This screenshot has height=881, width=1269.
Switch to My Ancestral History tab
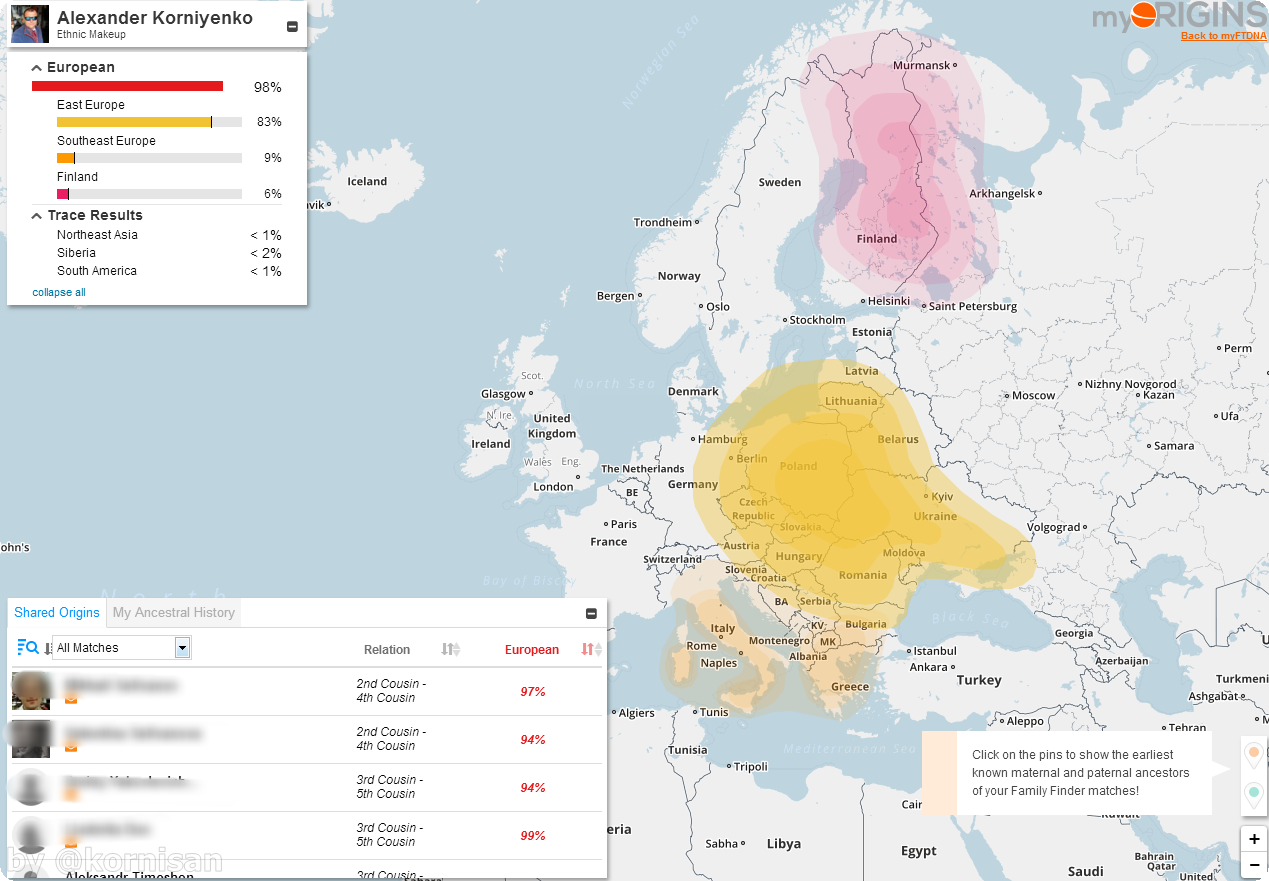[174, 613]
